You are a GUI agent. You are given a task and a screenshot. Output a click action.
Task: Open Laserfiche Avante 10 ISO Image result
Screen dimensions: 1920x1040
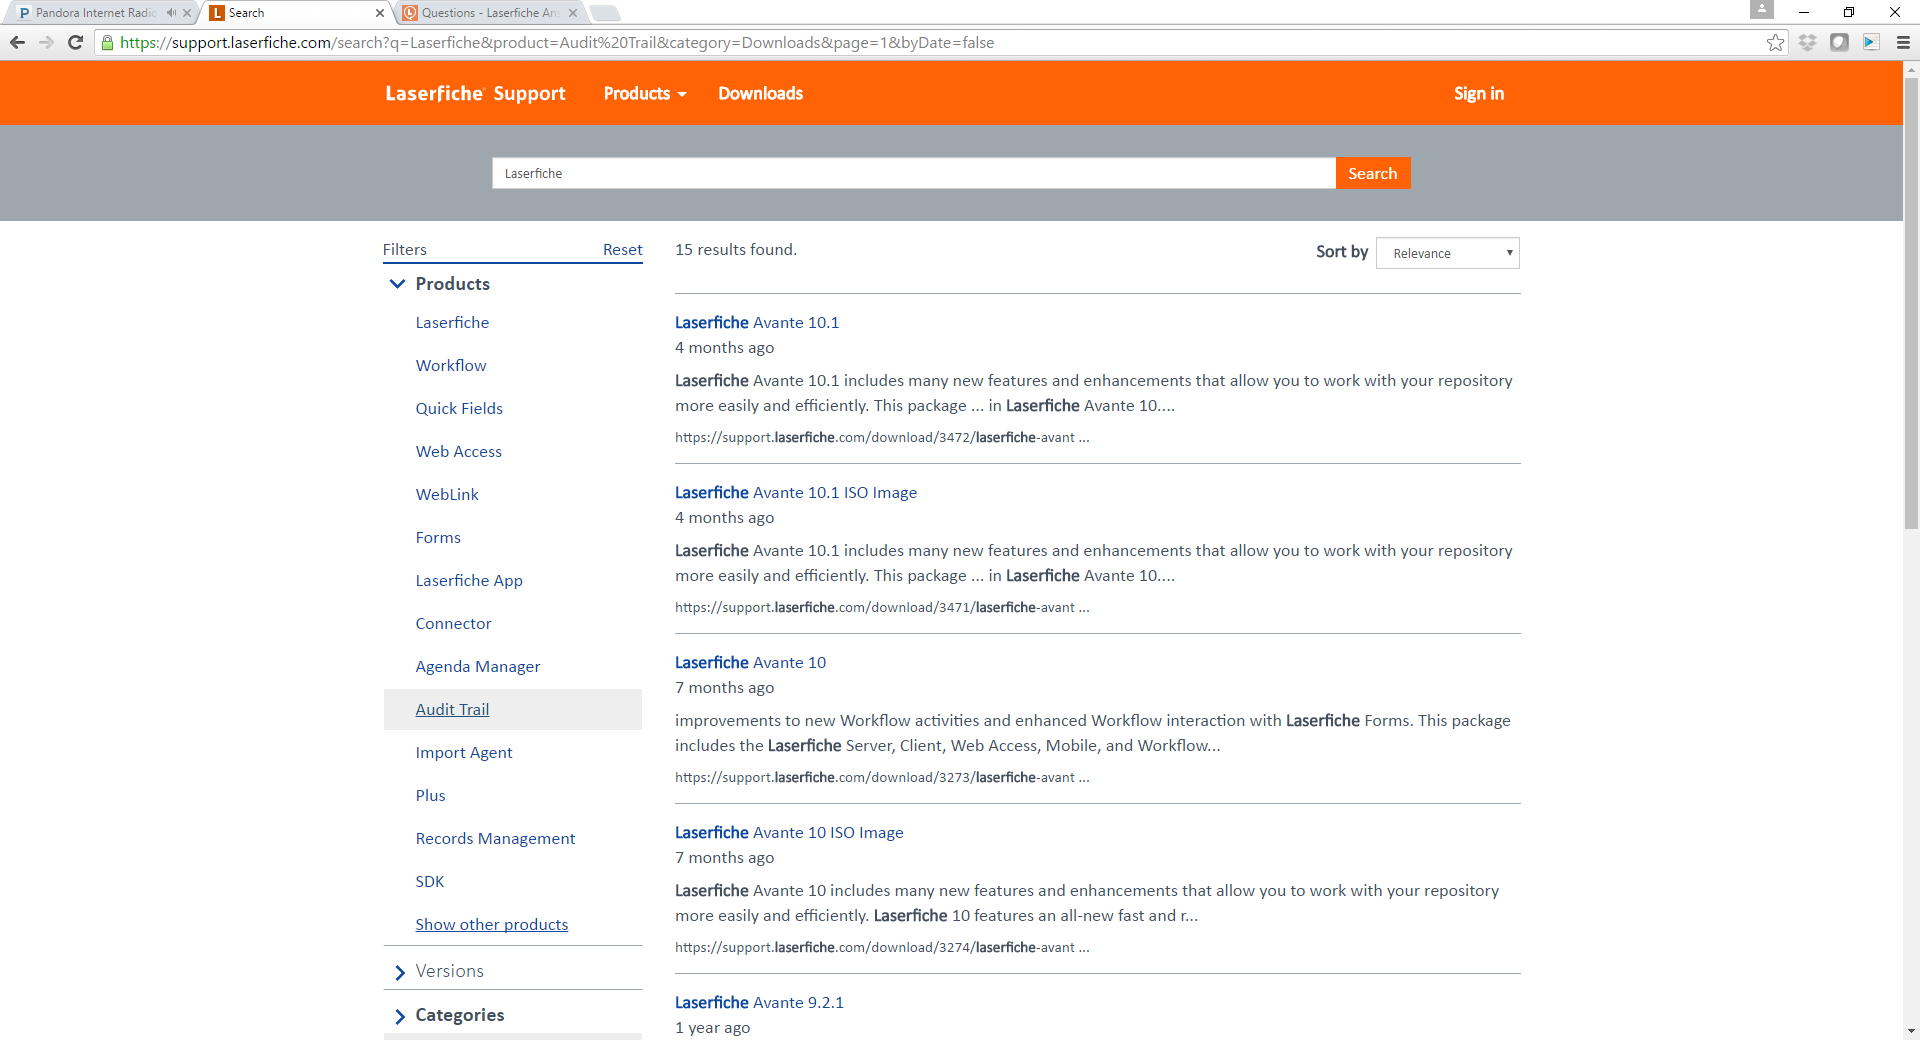(789, 832)
